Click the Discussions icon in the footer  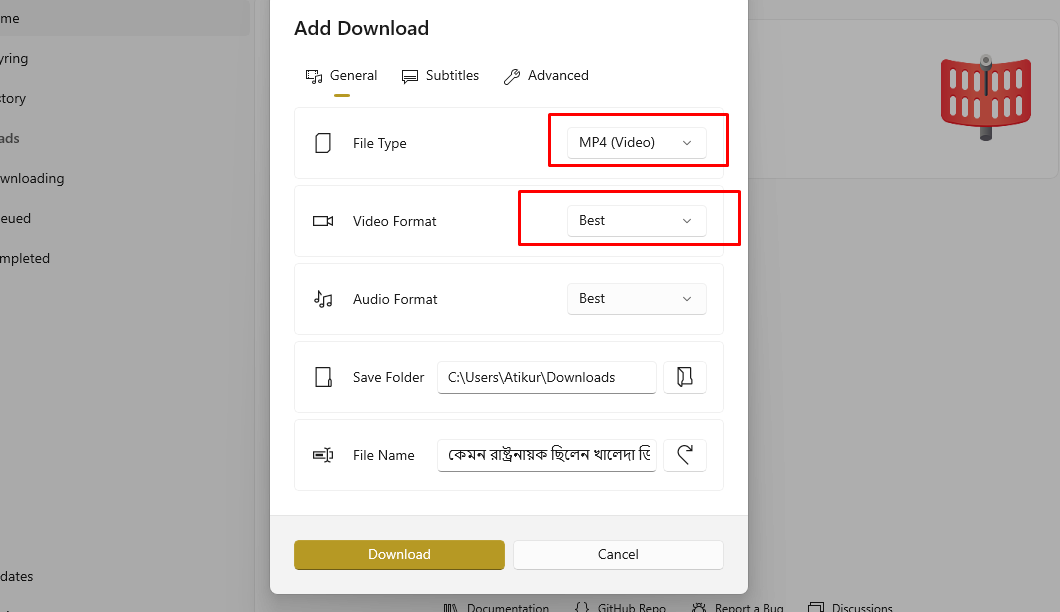[817, 606]
